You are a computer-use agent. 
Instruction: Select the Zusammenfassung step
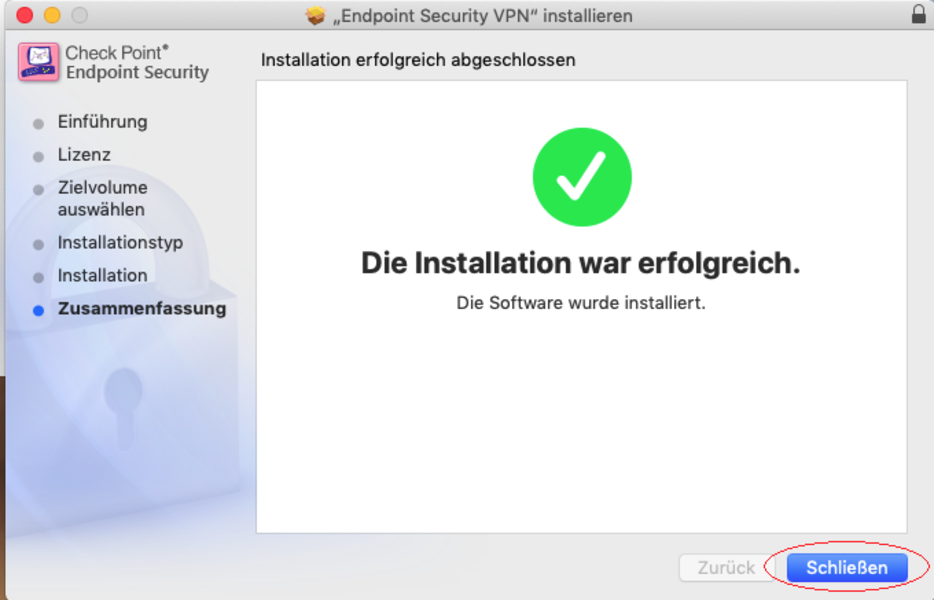click(x=142, y=309)
